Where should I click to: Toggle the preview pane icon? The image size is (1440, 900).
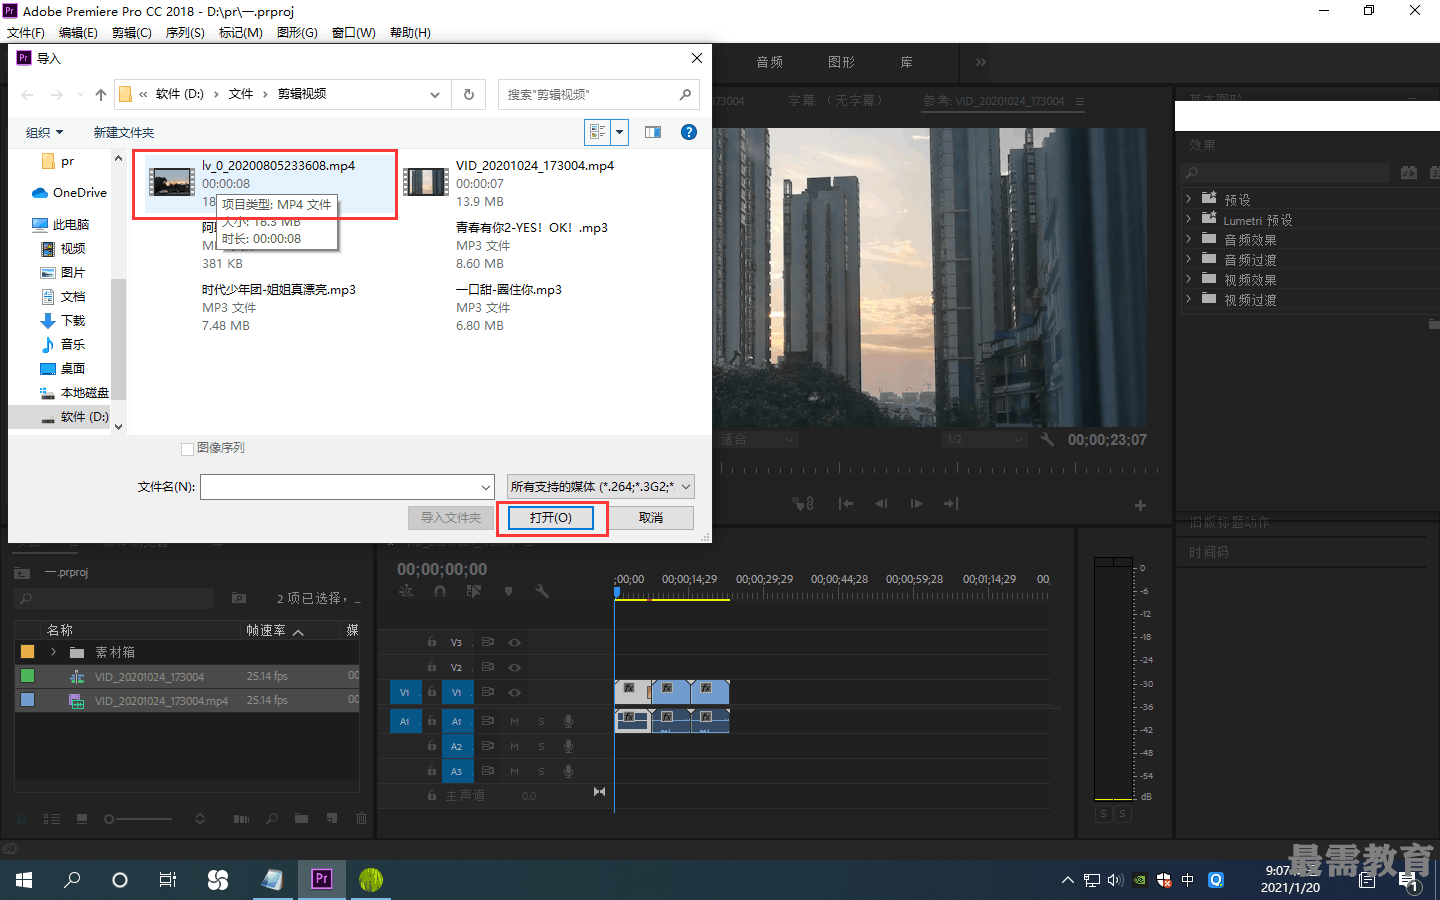click(x=653, y=132)
